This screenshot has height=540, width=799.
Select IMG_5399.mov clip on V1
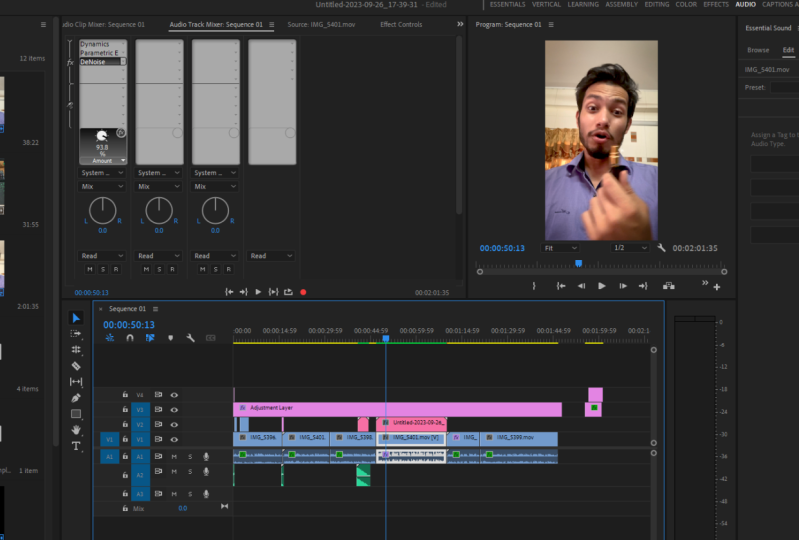(x=519, y=439)
